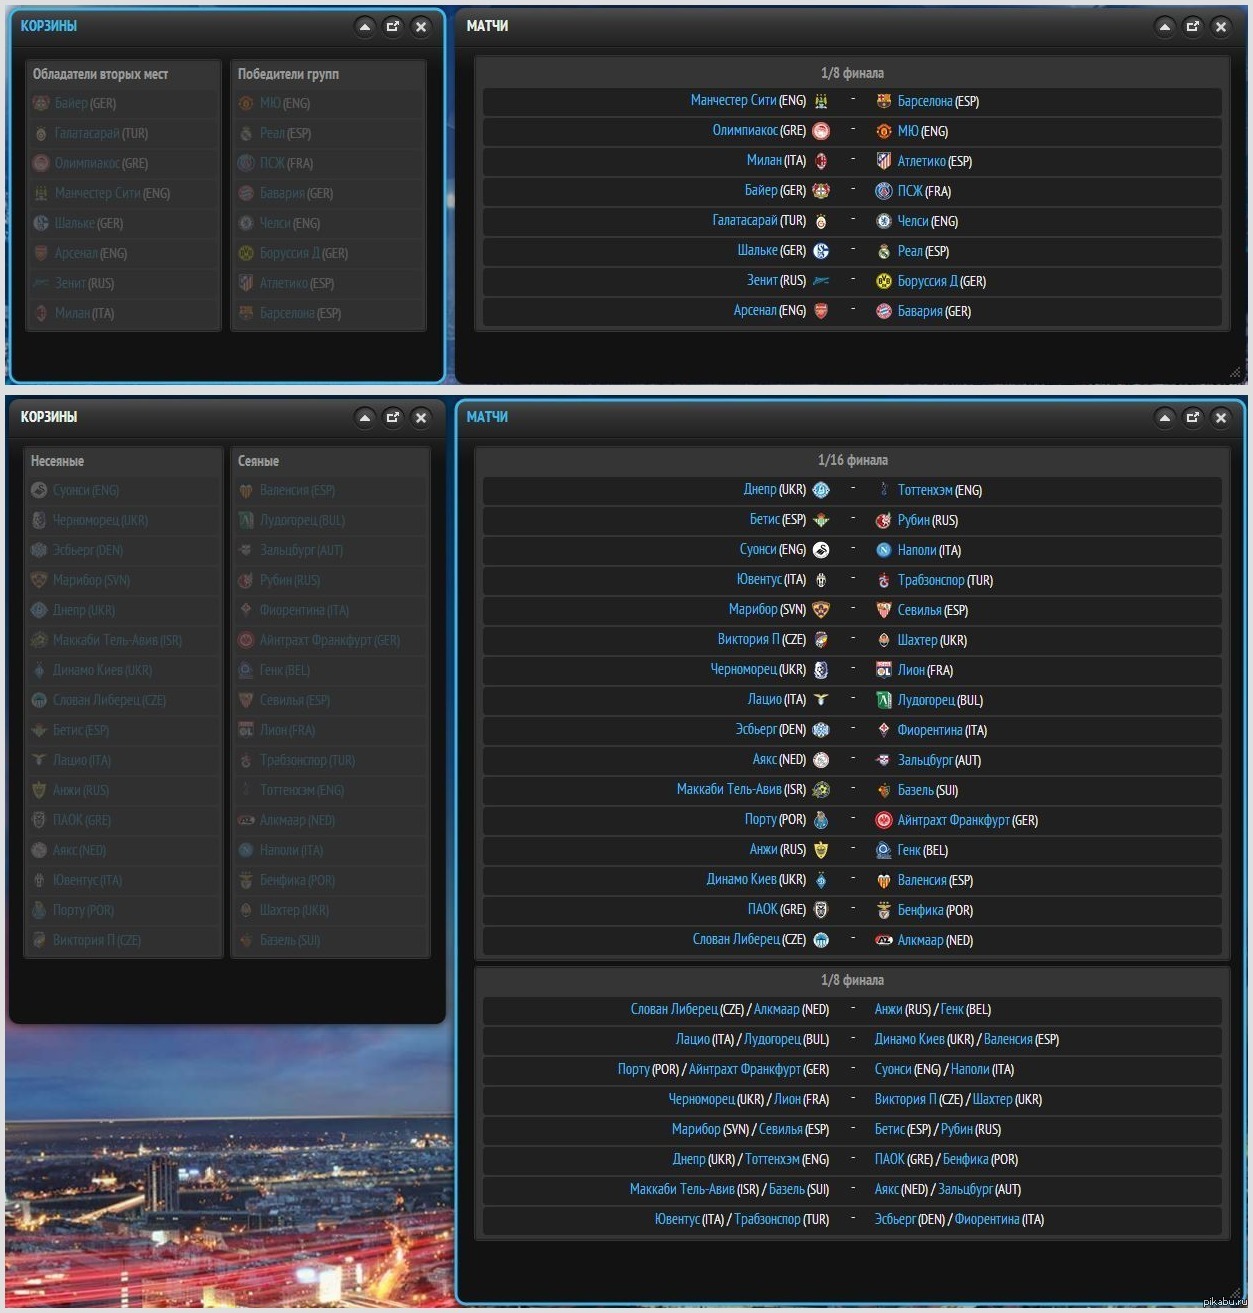Click Атлетико crest in the matches list

(884, 161)
